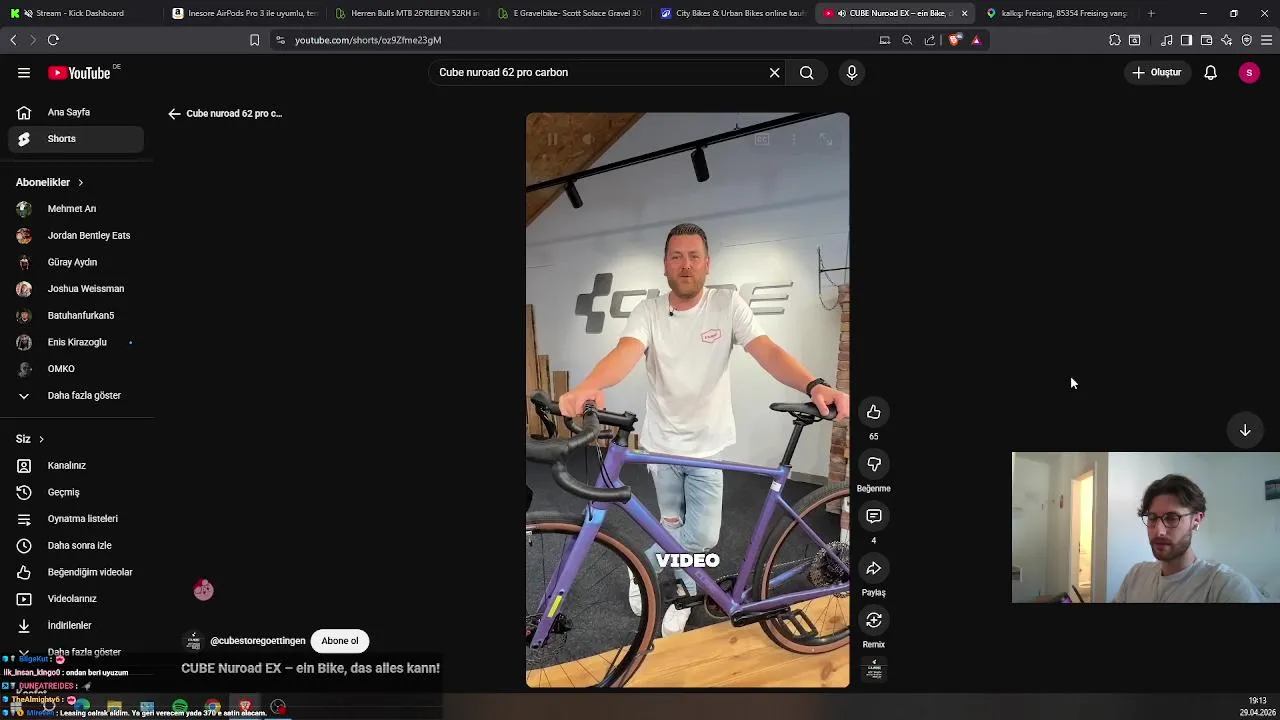Image resolution: width=1280 pixels, height=720 pixels.
Task: Switch to the Insoore AirPods Pro 3 tab
Action: click(x=244, y=13)
